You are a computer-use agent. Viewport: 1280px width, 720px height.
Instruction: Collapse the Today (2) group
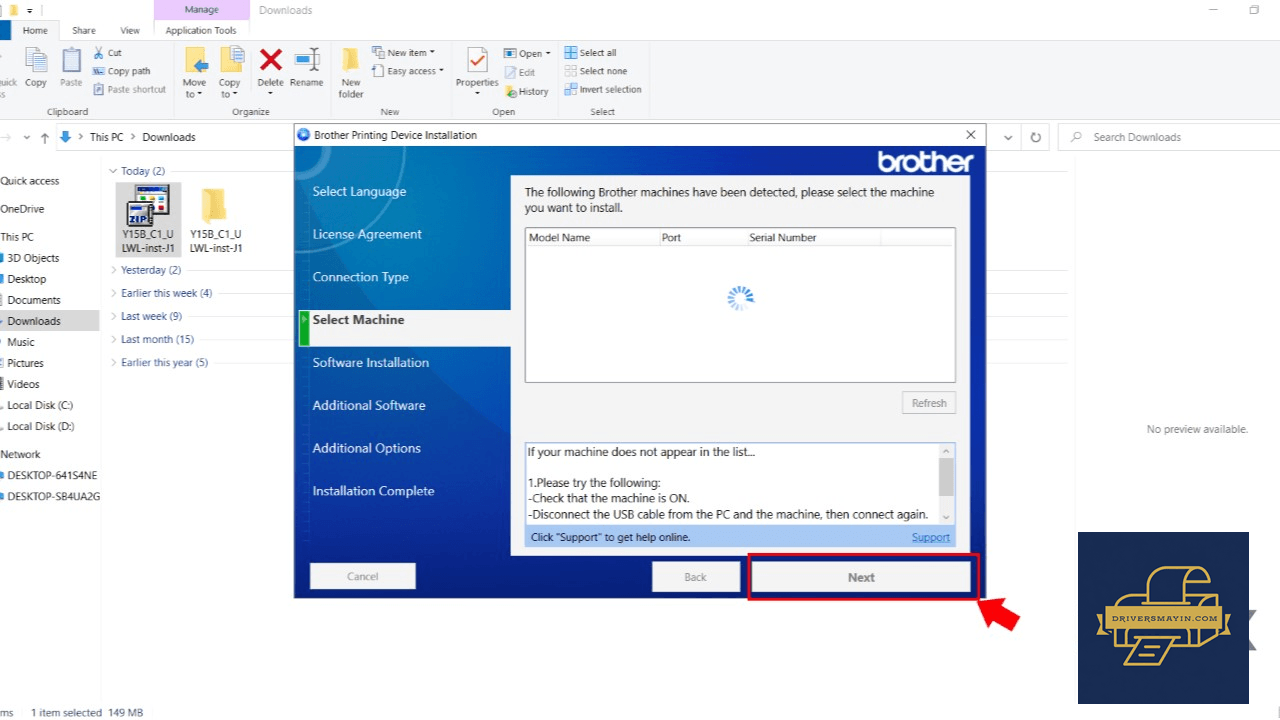114,171
